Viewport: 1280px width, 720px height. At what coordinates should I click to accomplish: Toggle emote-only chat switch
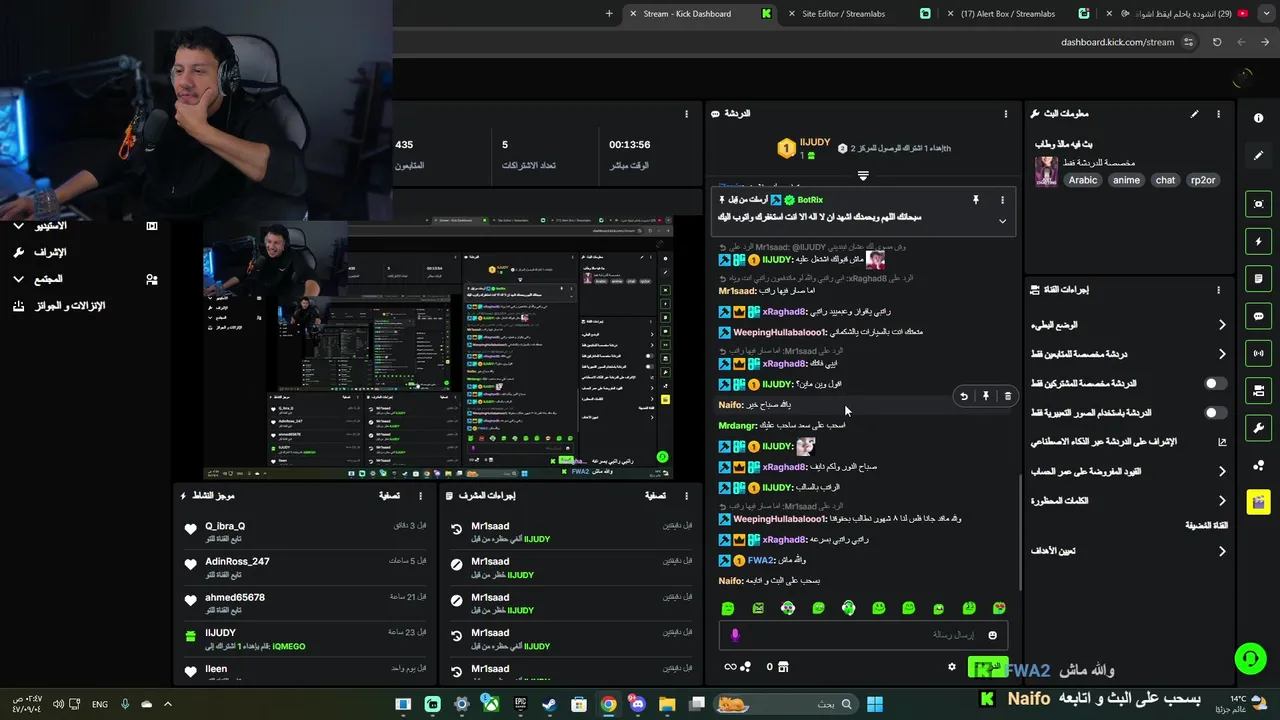coord(1215,412)
